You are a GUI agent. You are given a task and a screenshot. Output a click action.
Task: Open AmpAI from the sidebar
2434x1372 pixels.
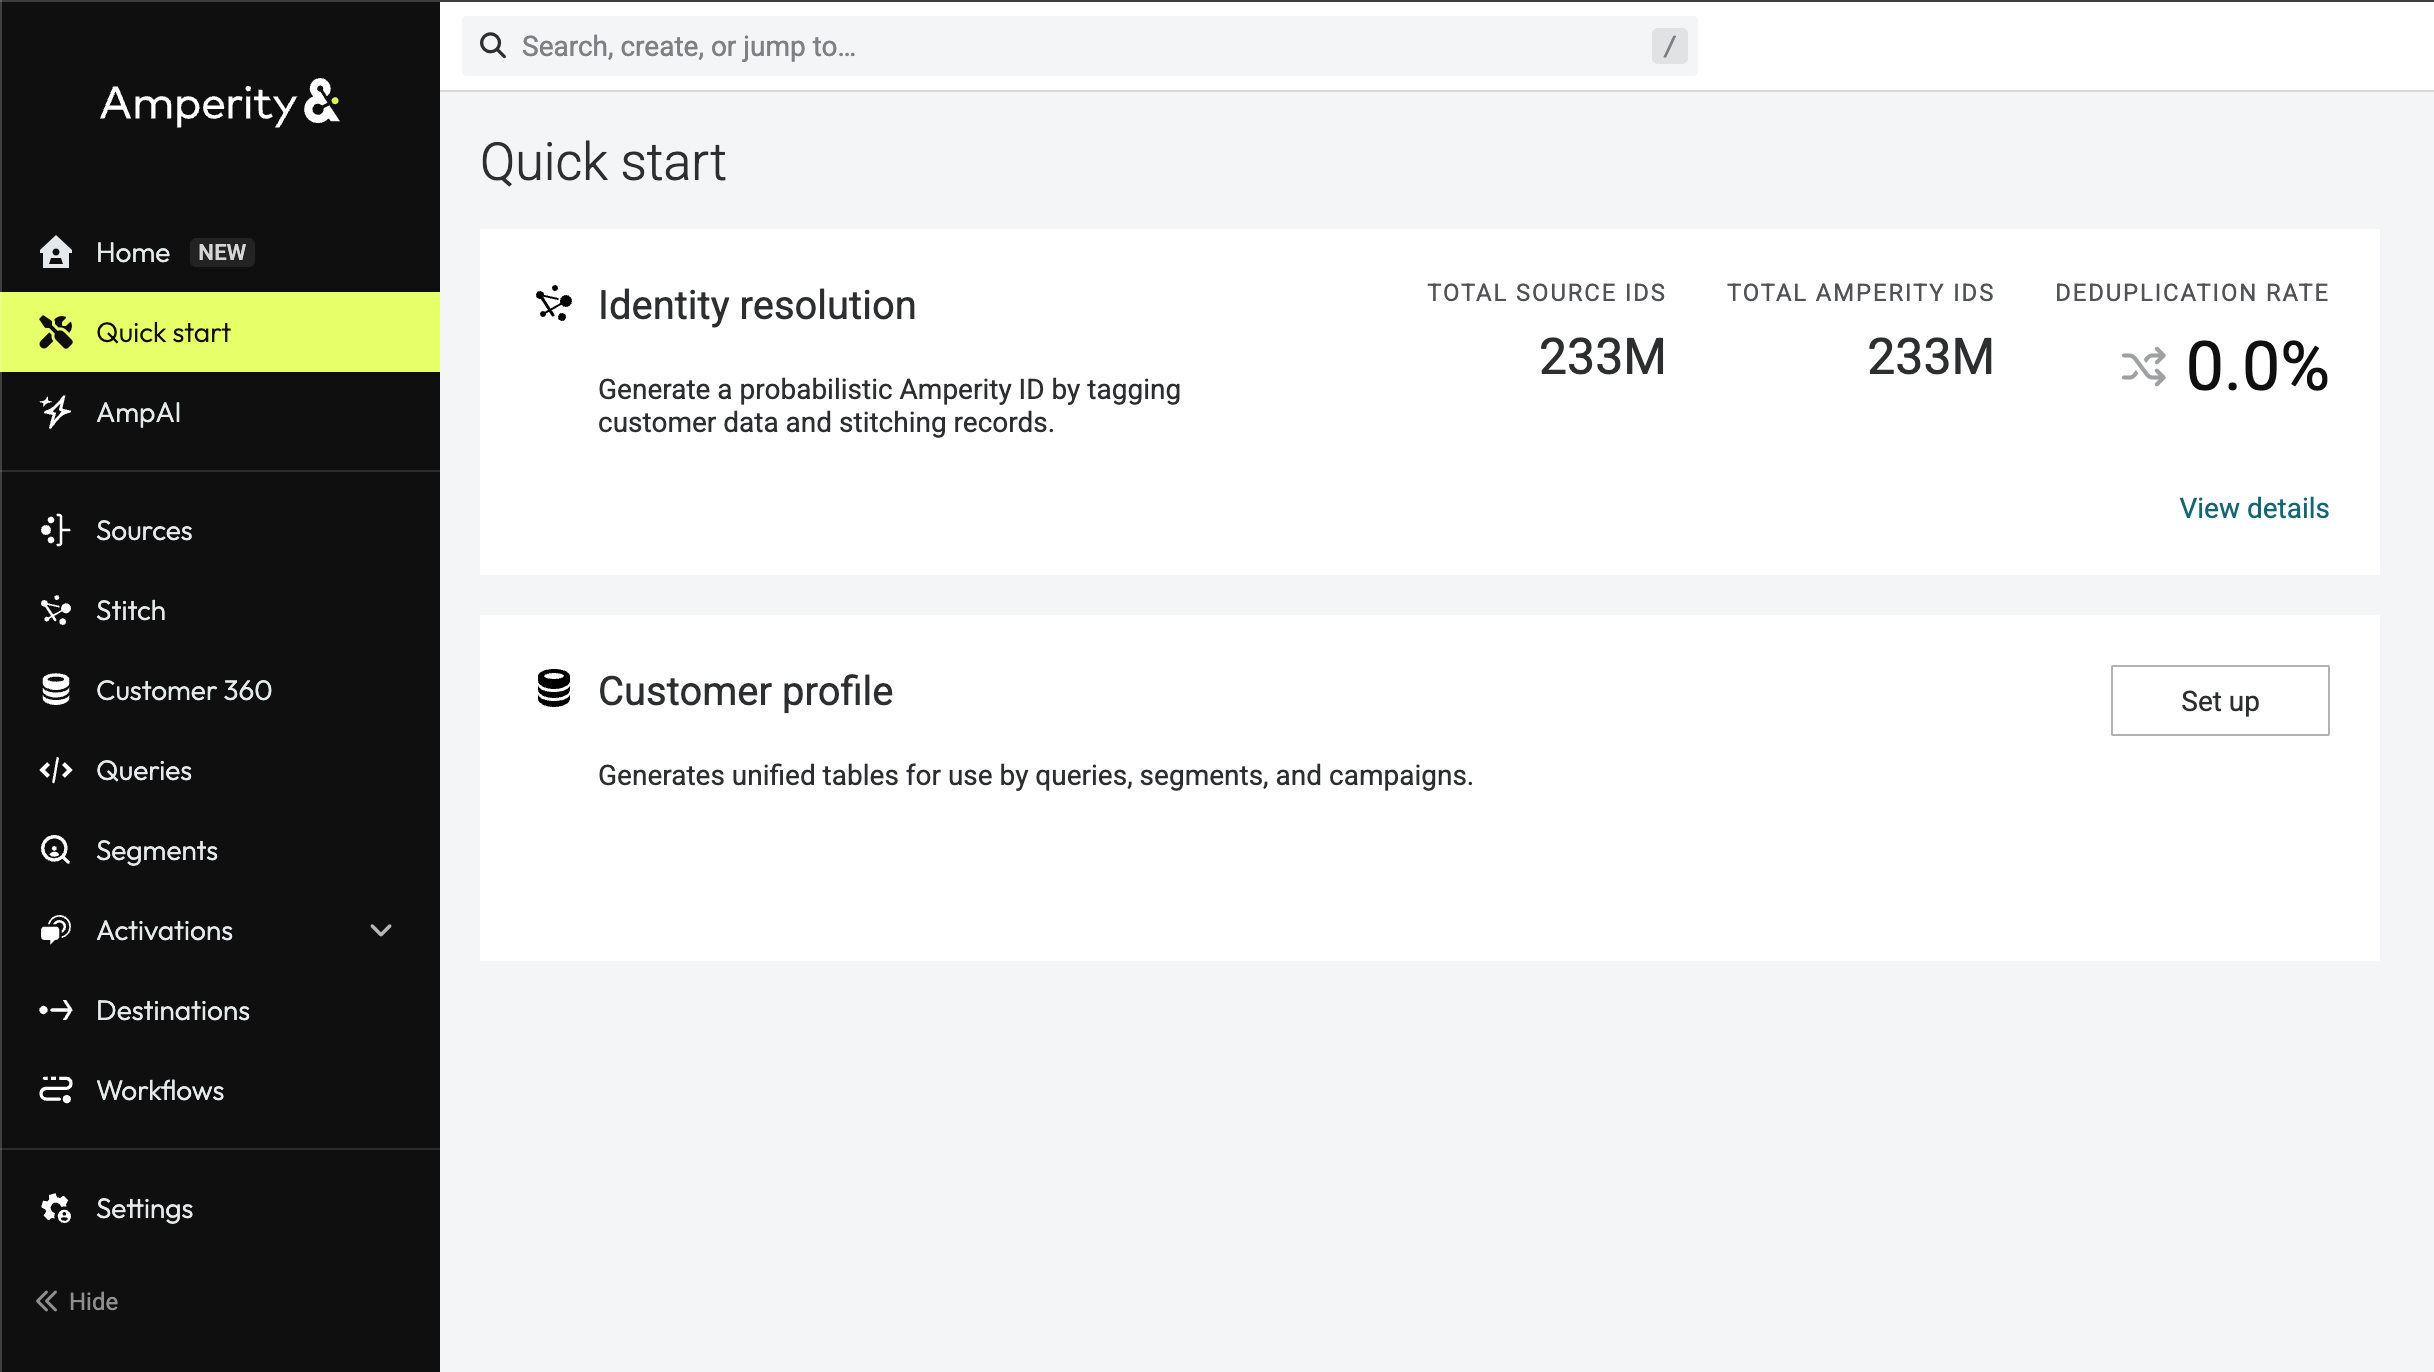point(220,412)
